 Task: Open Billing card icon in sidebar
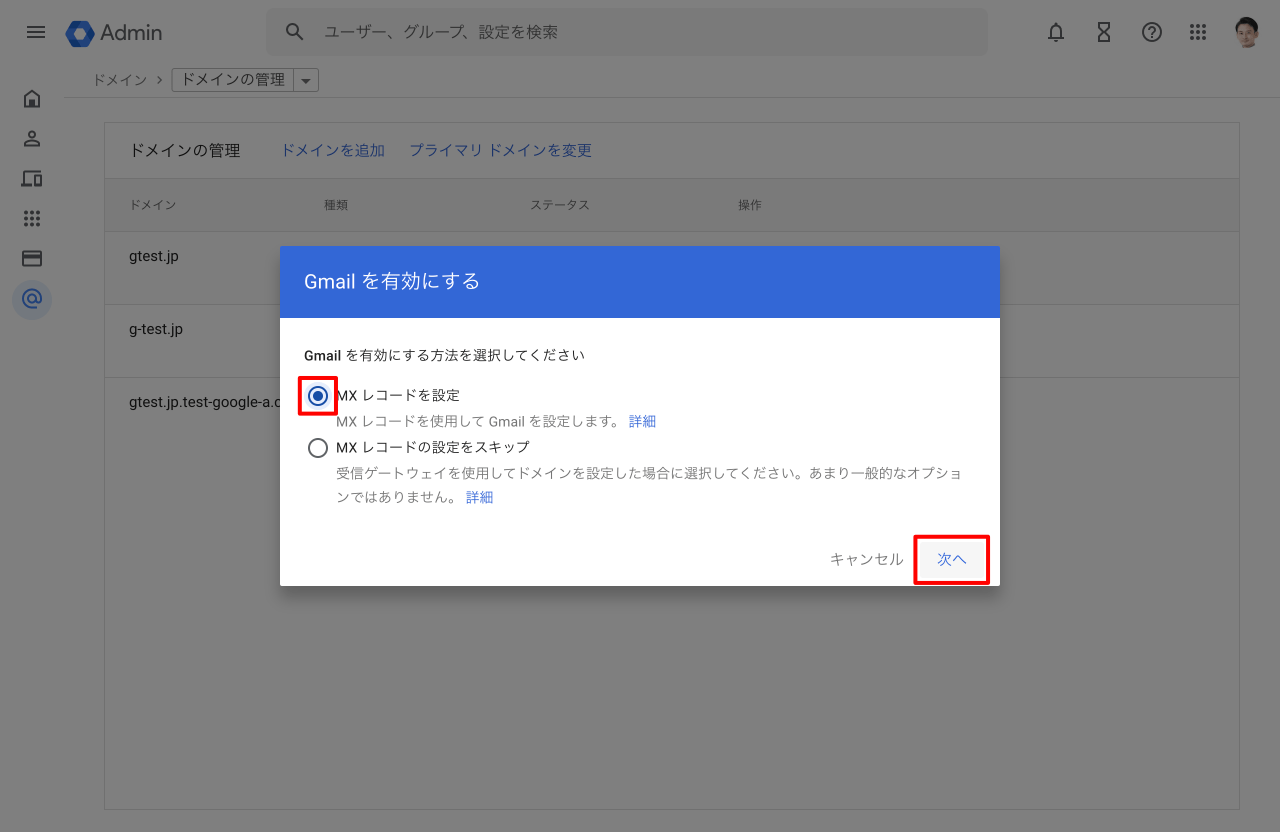(32, 258)
